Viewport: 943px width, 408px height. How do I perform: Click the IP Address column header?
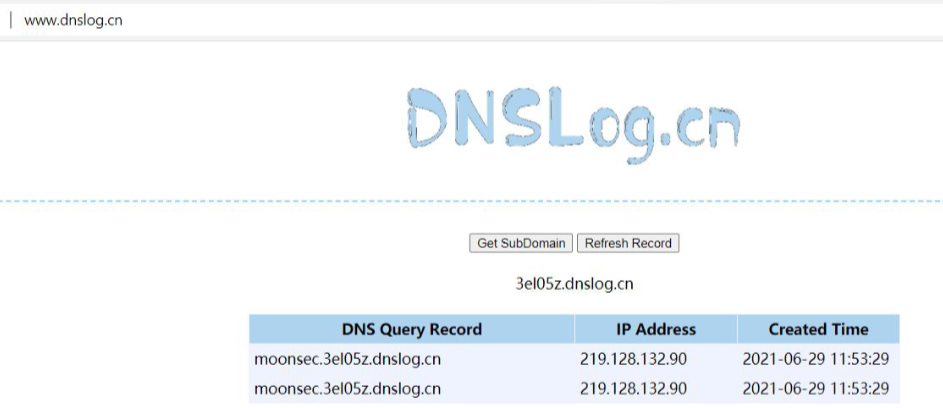coord(655,329)
